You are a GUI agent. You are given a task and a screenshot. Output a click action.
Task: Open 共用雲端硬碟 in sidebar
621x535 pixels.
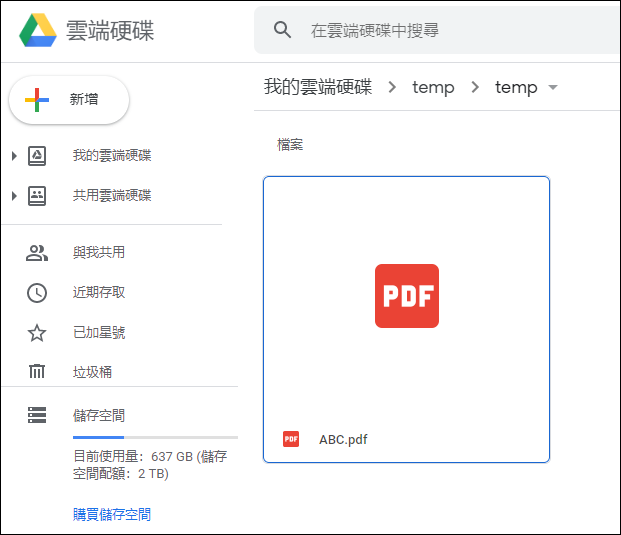[112, 196]
